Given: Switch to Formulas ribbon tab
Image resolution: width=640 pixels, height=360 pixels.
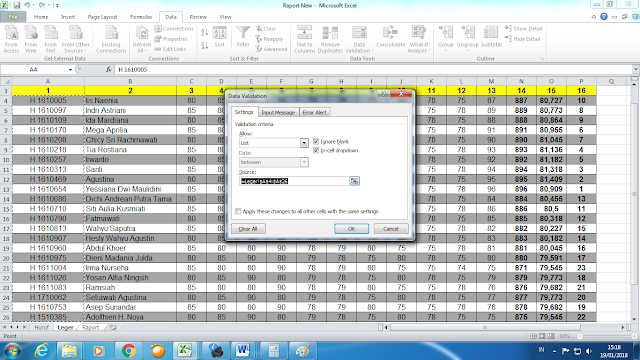Looking at the screenshot, I should pos(141,17).
